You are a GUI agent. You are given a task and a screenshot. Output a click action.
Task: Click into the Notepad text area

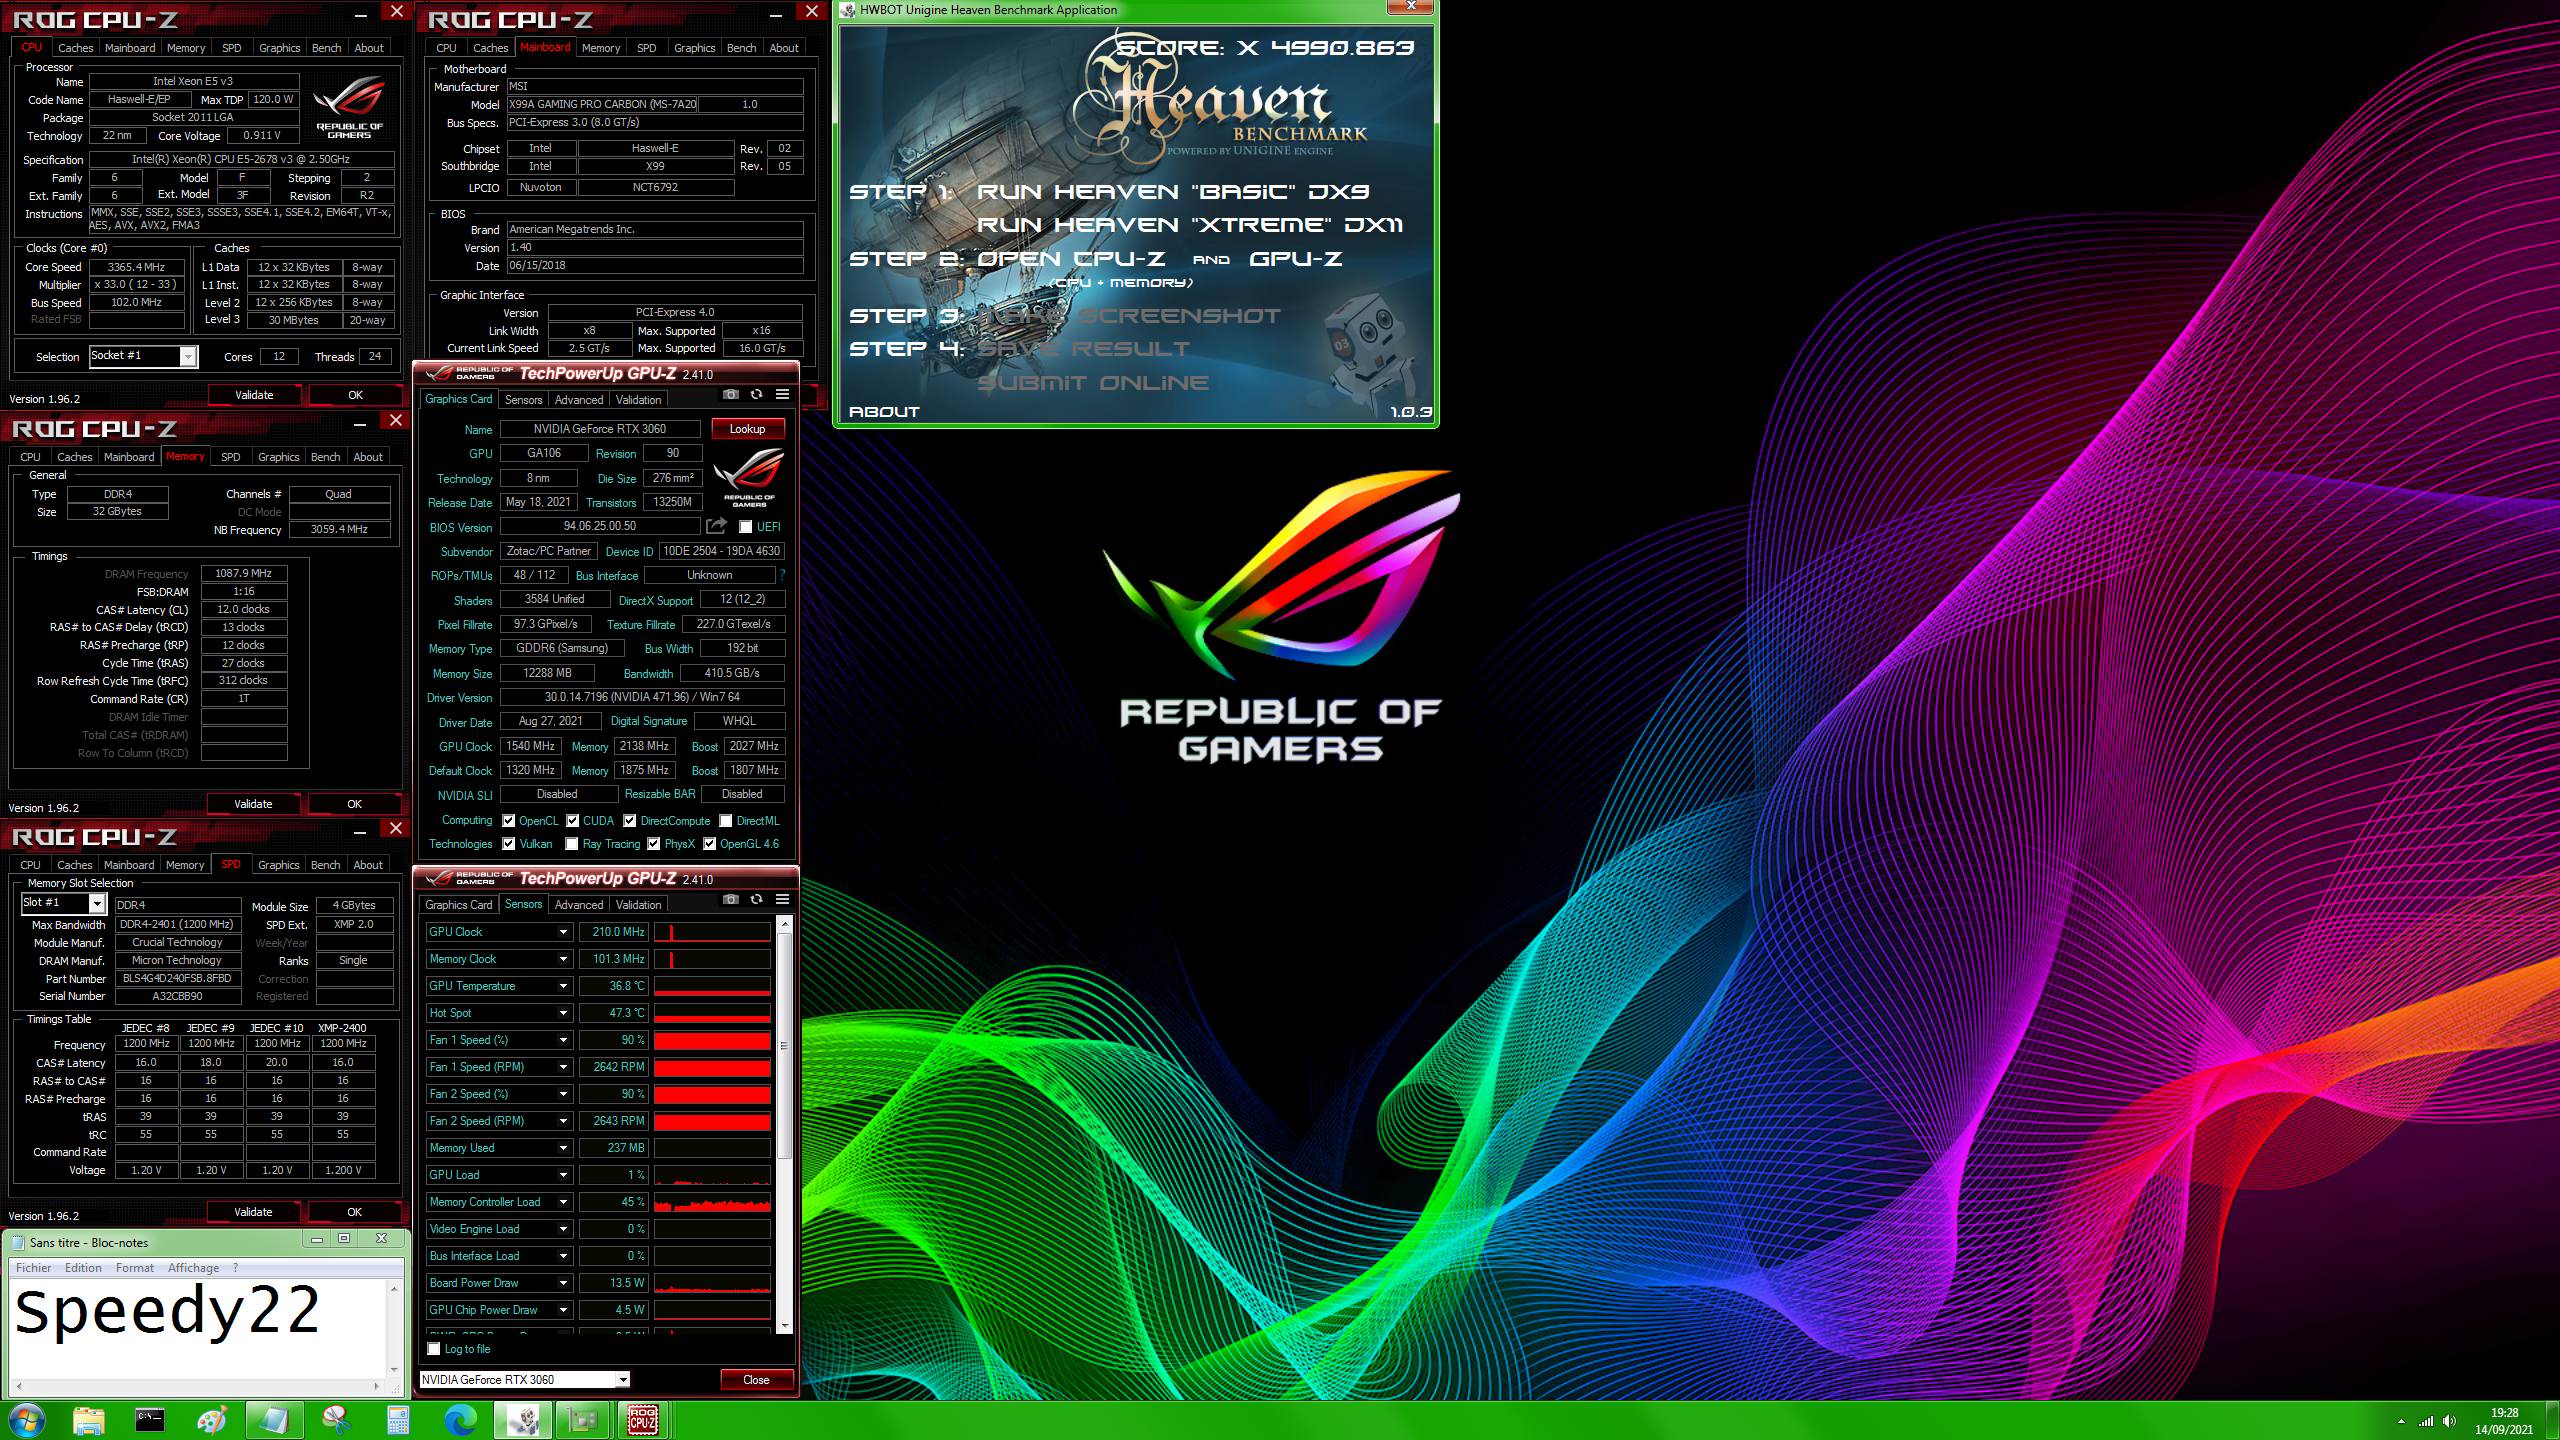pos(198,1329)
